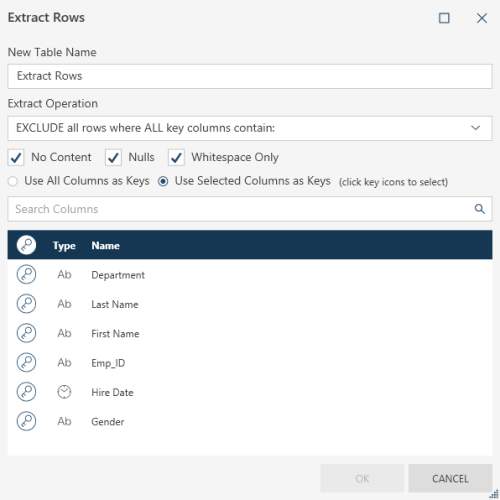
Task: Uncheck the Nulls checkbox
Action: click(113, 157)
